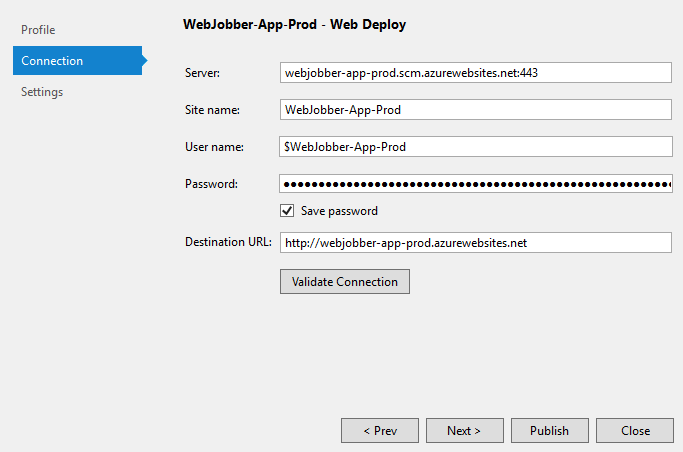Go back with the Prev button
The width and height of the screenshot is (683, 452).
tap(380, 431)
